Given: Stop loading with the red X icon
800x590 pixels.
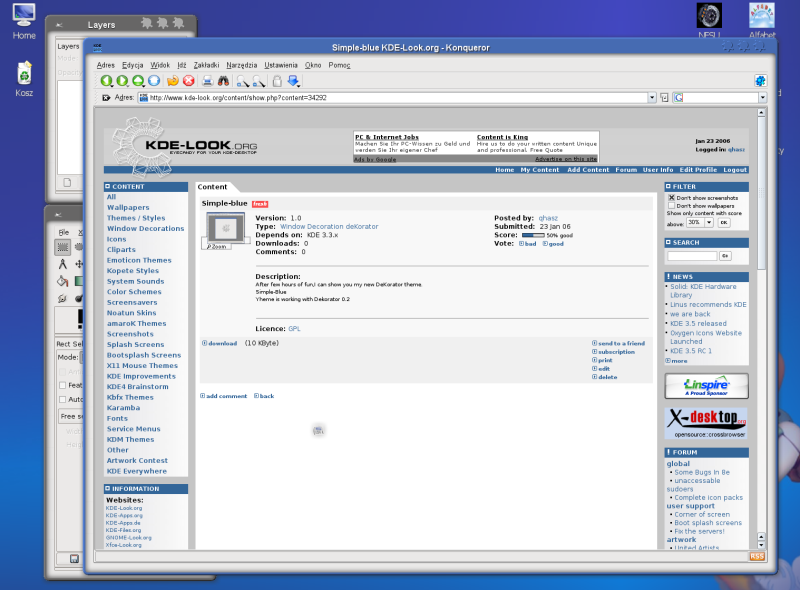Looking at the screenshot, I should click(x=188, y=81).
